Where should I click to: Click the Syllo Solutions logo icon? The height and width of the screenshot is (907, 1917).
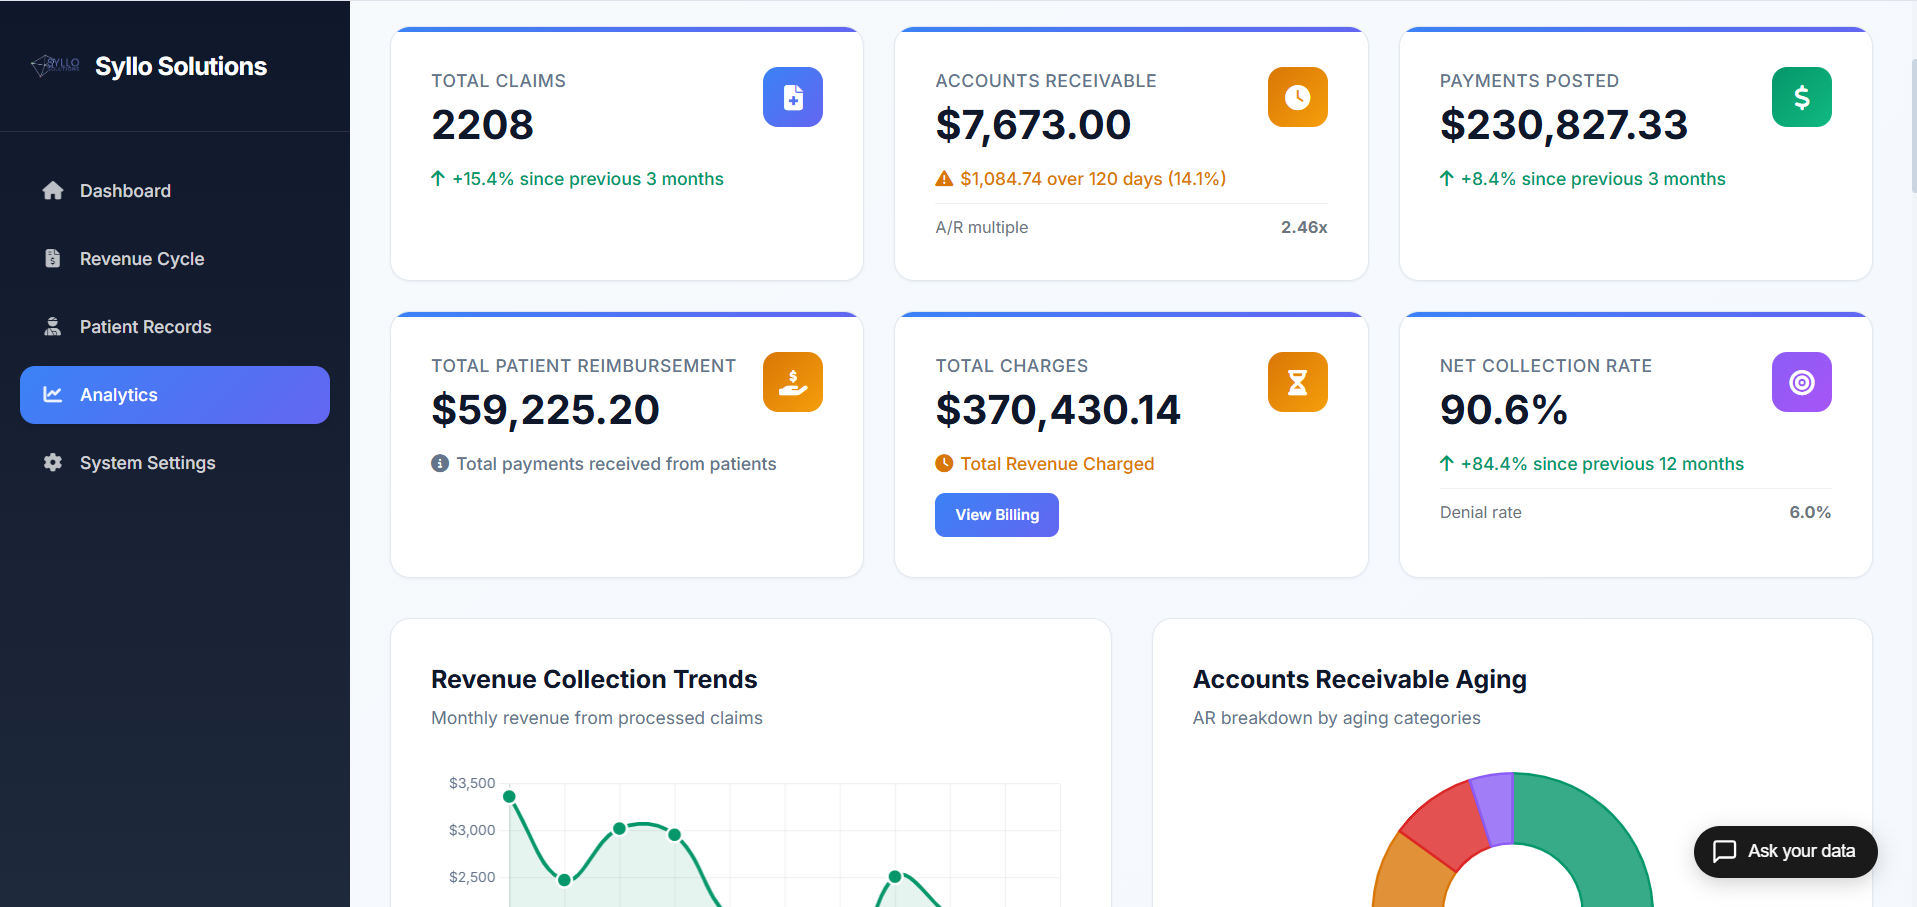click(55, 66)
